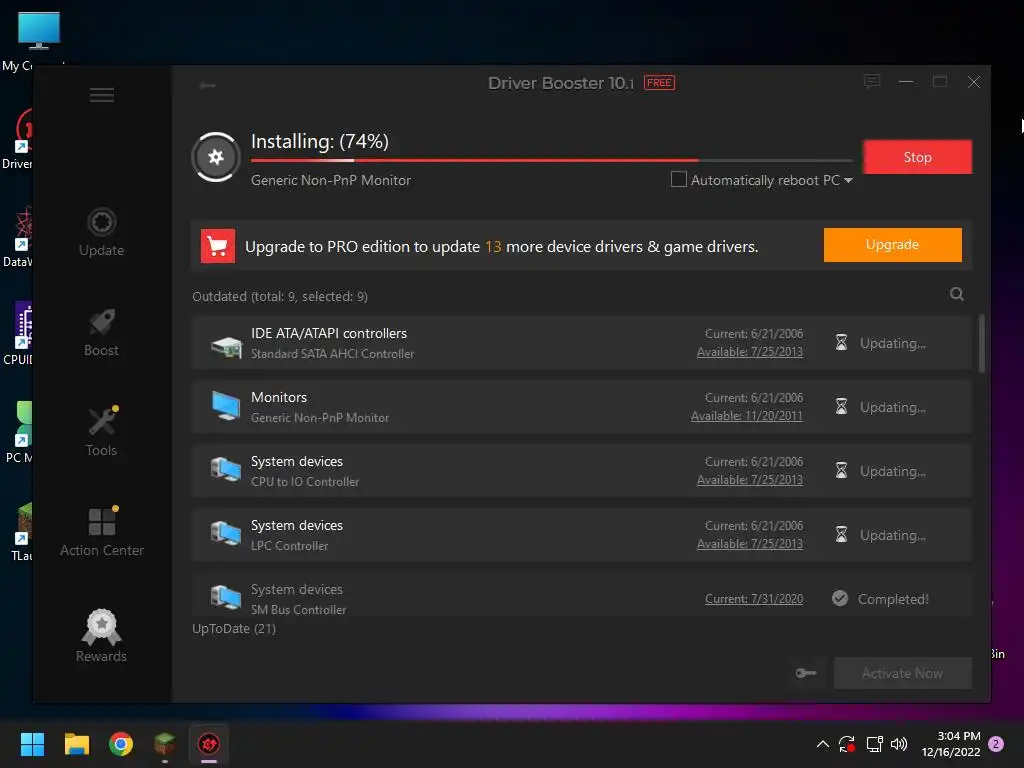Search the outdated drivers list
The width and height of the screenshot is (1024, 768).
(x=957, y=294)
